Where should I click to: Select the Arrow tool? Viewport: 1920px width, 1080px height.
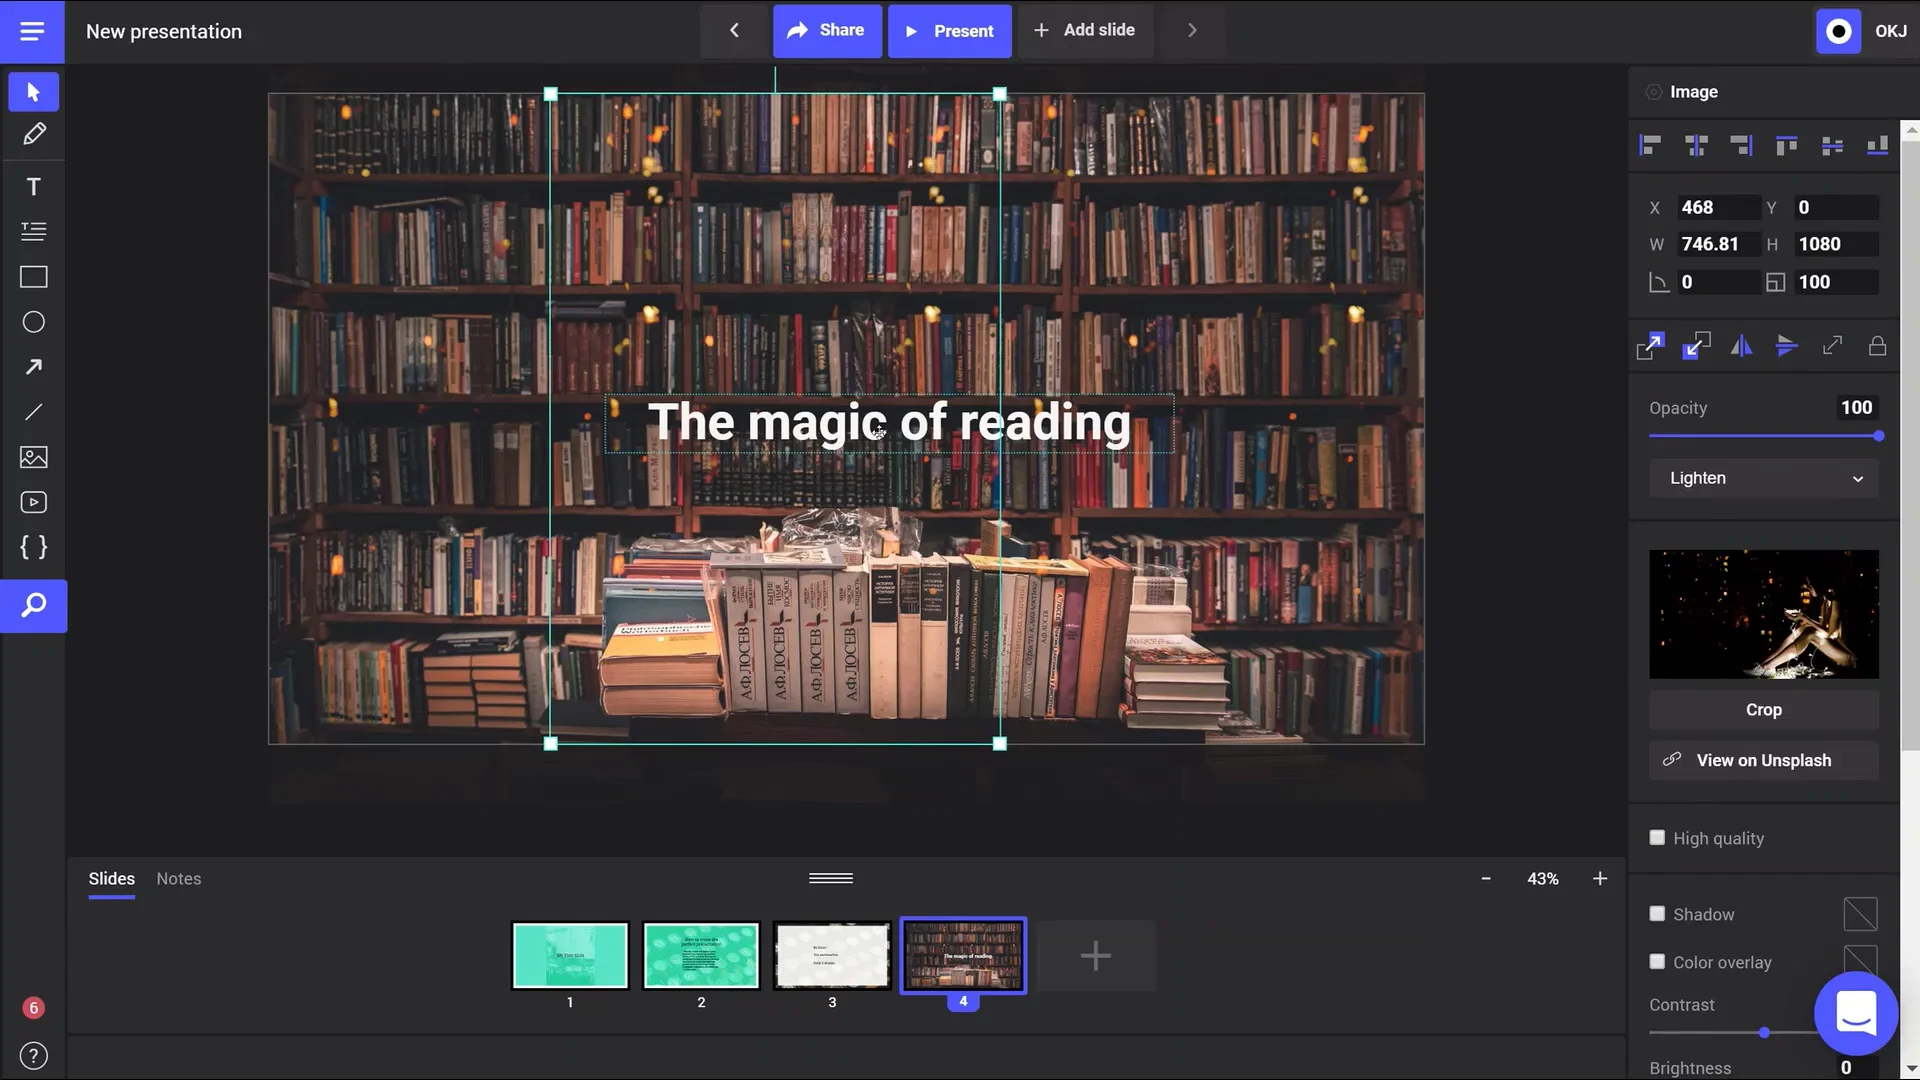pyautogui.click(x=33, y=367)
